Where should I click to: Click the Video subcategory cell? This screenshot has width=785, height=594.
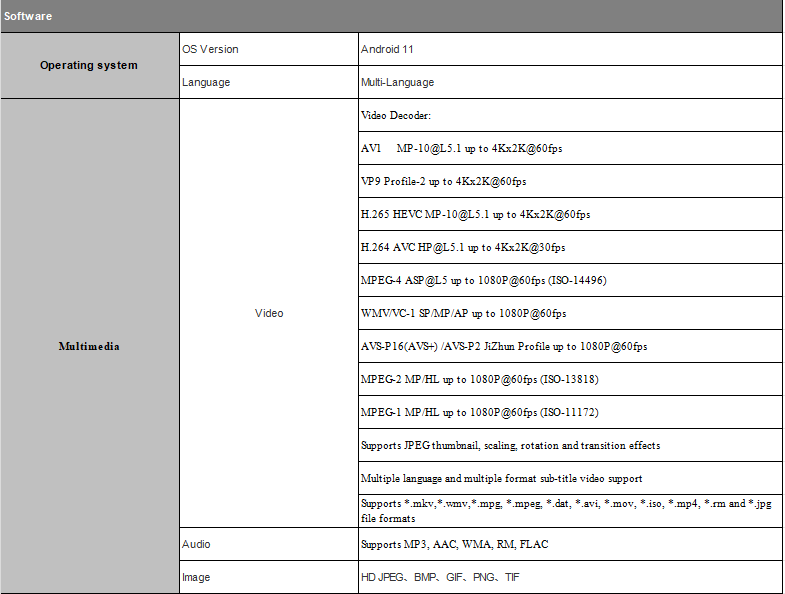pyautogui.click(x=269, y=313)
